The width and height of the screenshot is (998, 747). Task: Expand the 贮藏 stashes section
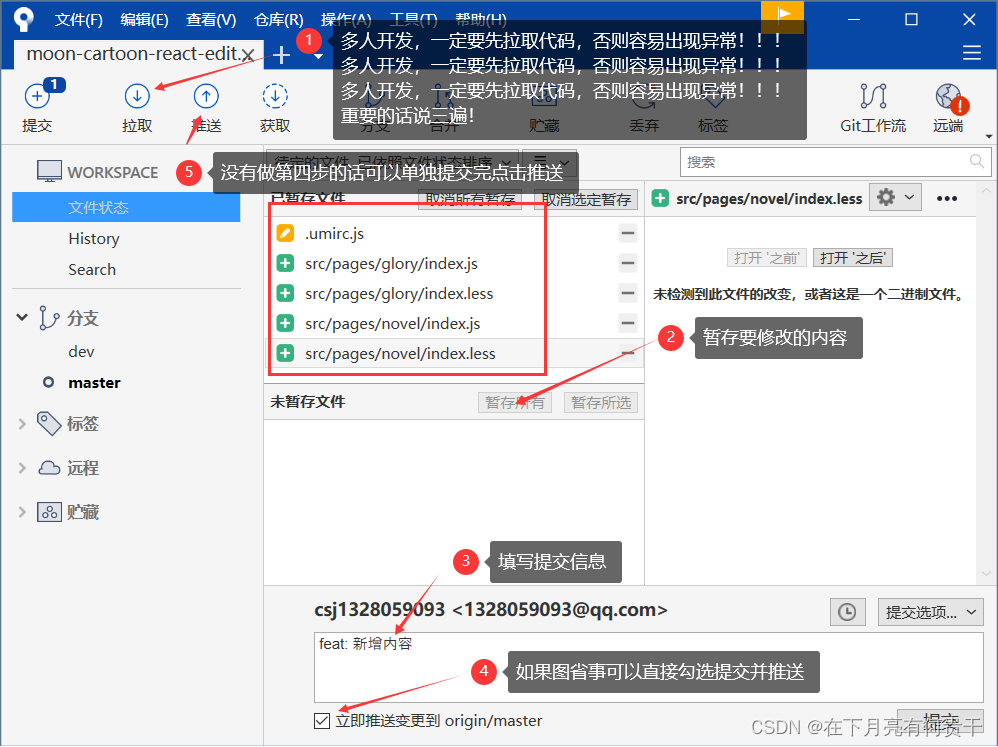coord(22,512)
